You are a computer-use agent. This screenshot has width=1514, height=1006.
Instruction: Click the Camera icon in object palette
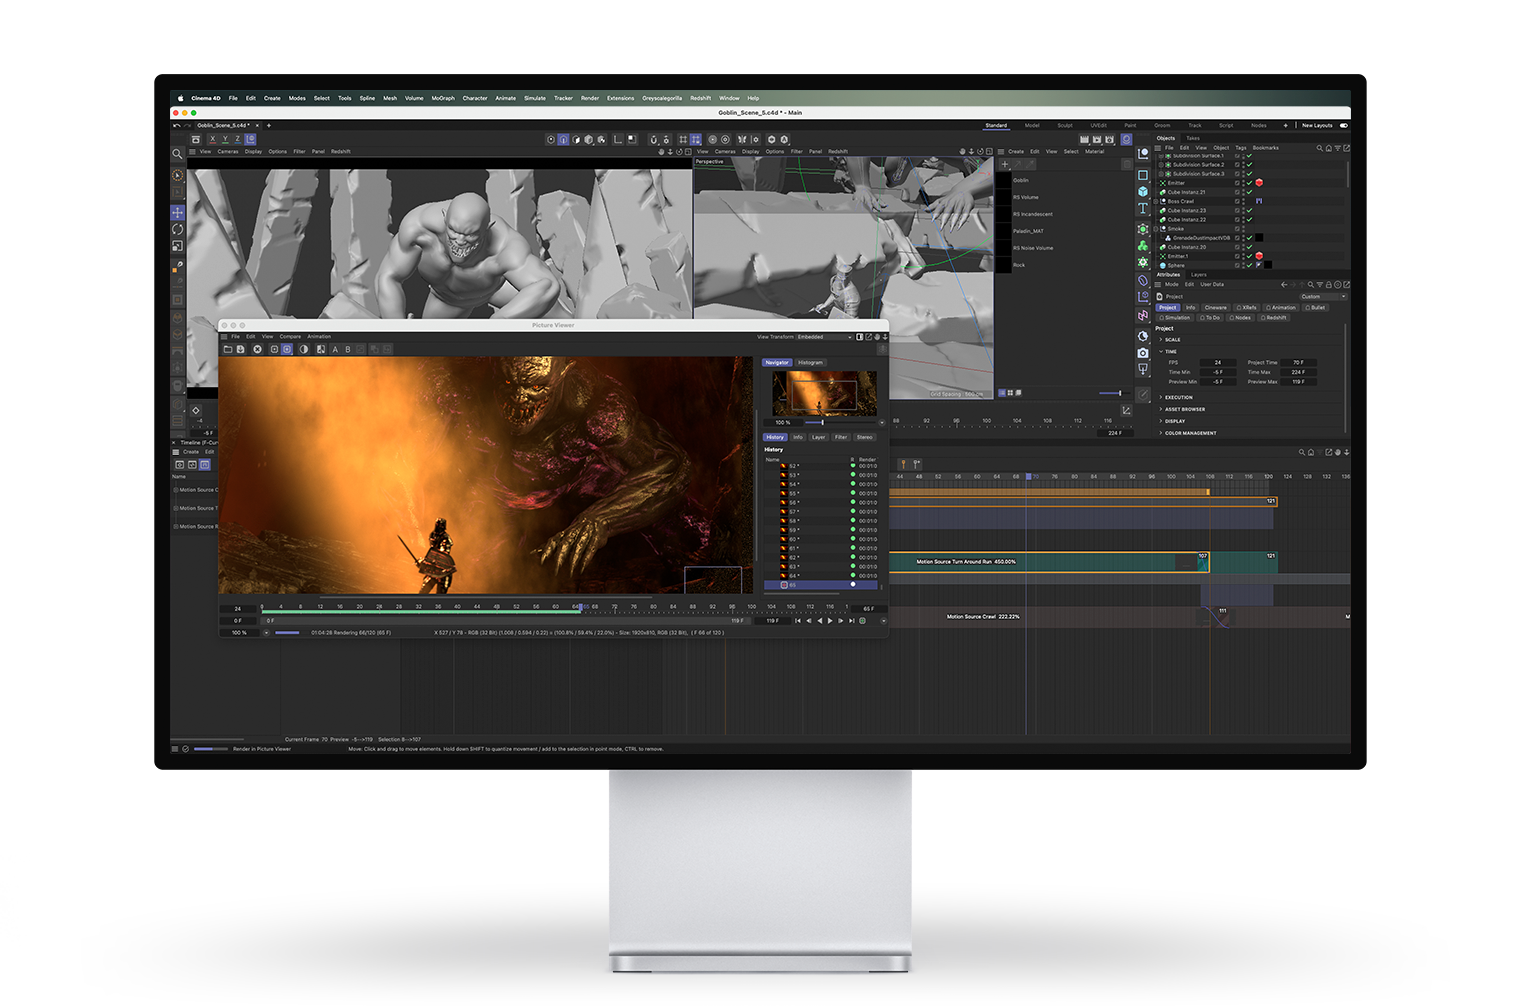tap(1143, 353)
